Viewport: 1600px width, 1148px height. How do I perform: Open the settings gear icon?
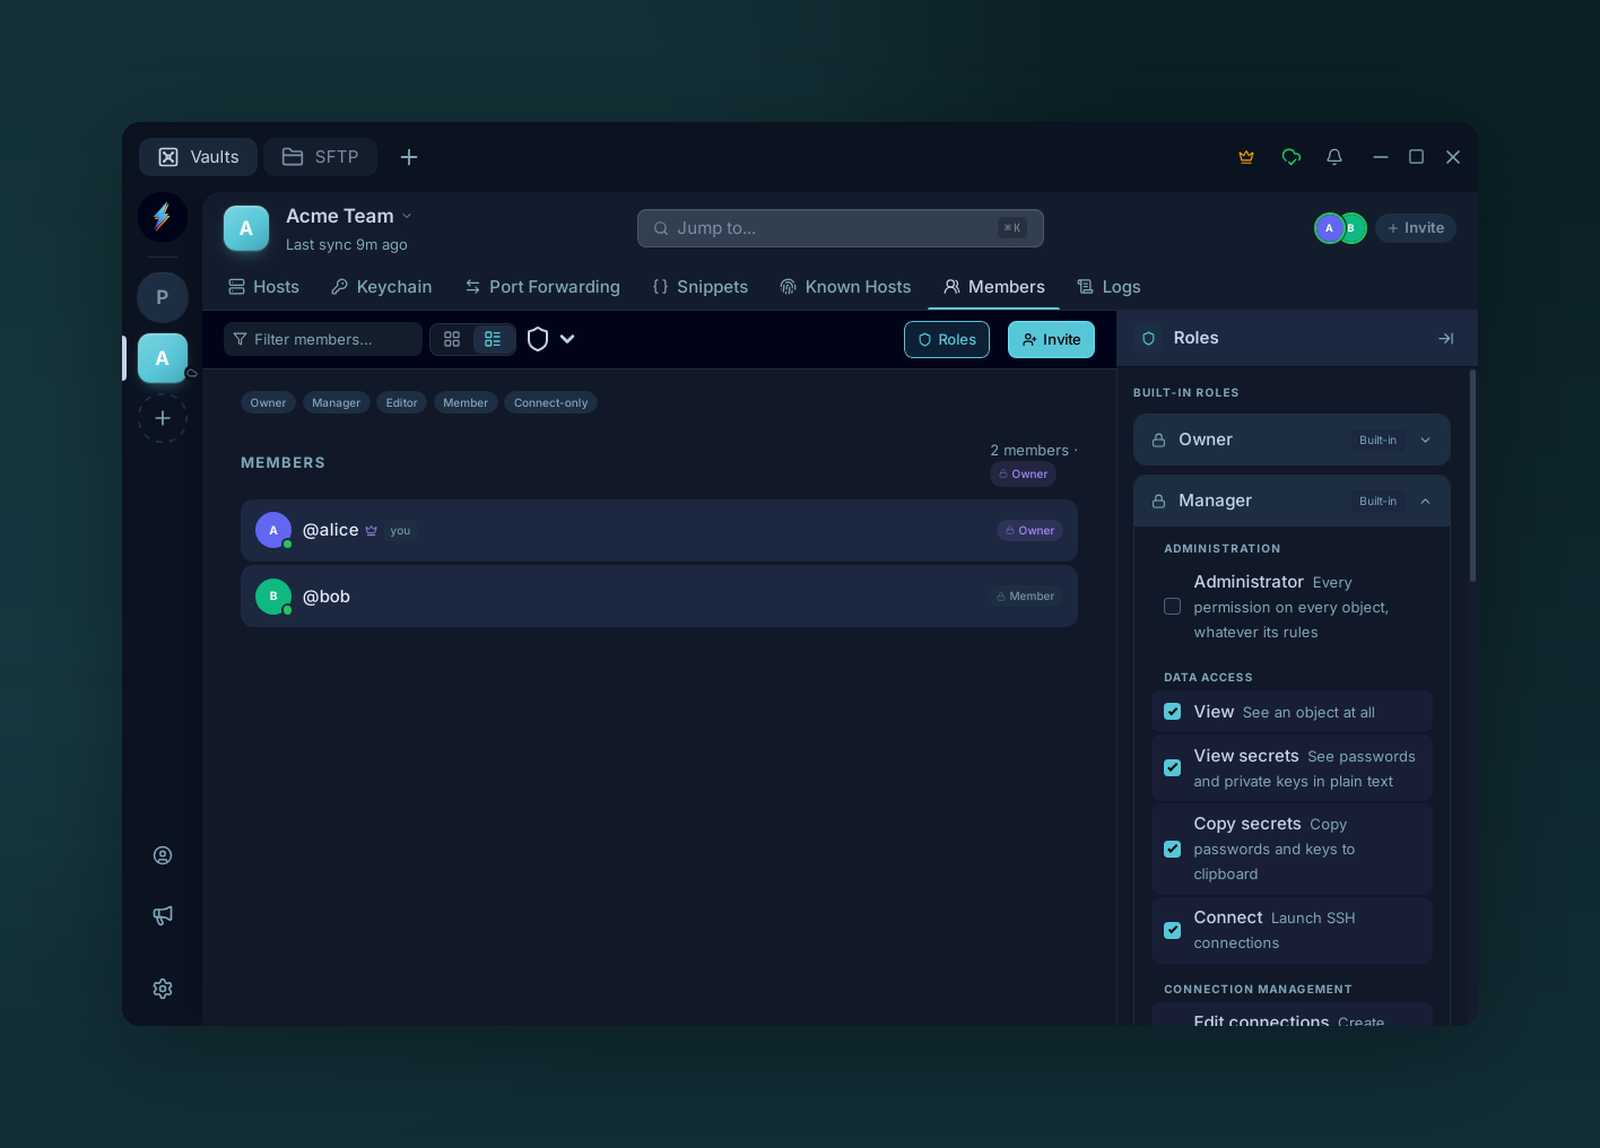[162, 988]
